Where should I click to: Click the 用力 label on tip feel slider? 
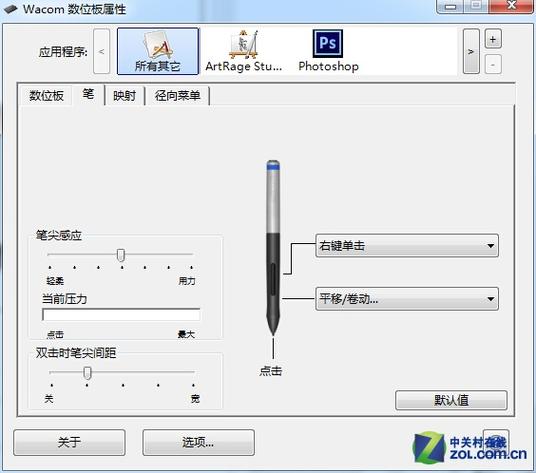pos(187,281)
